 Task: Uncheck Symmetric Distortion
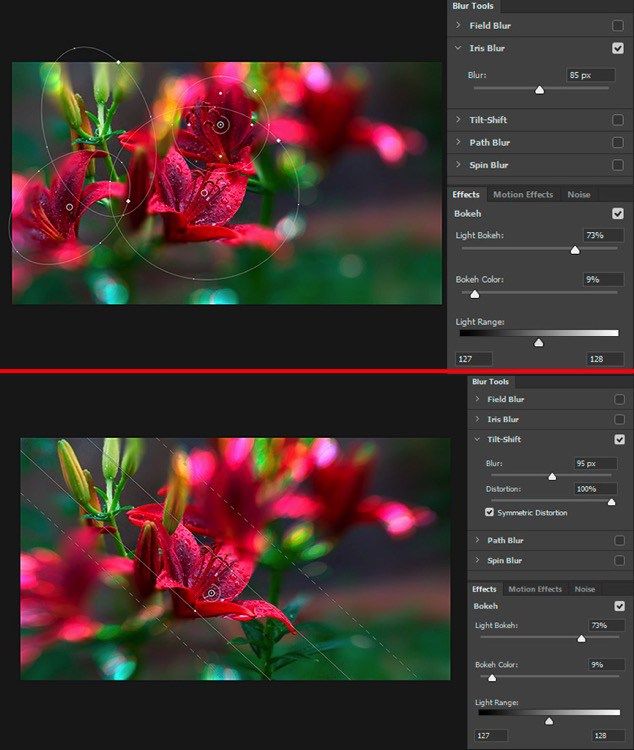(489, 513)
